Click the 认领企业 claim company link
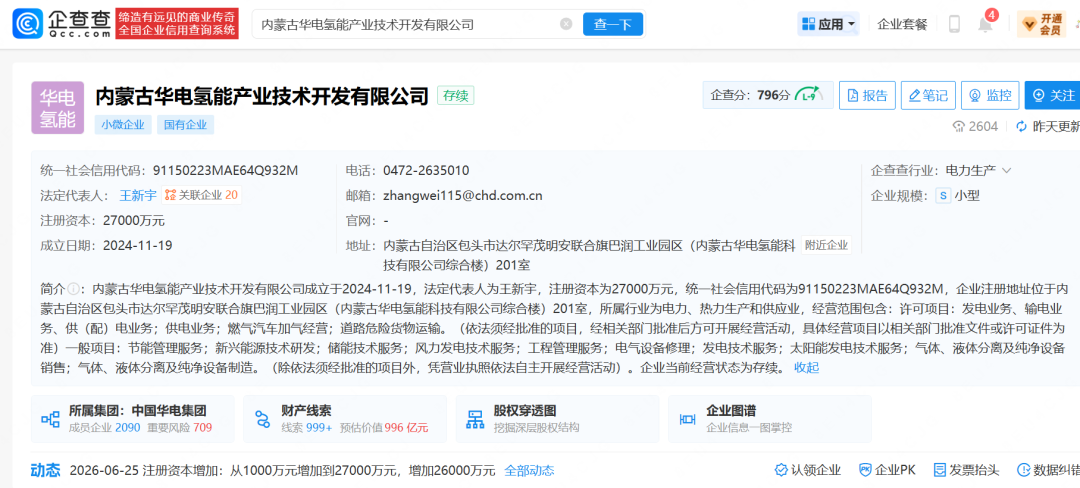The height and width of the screenshot is (488, 1080). coord(808,471)
